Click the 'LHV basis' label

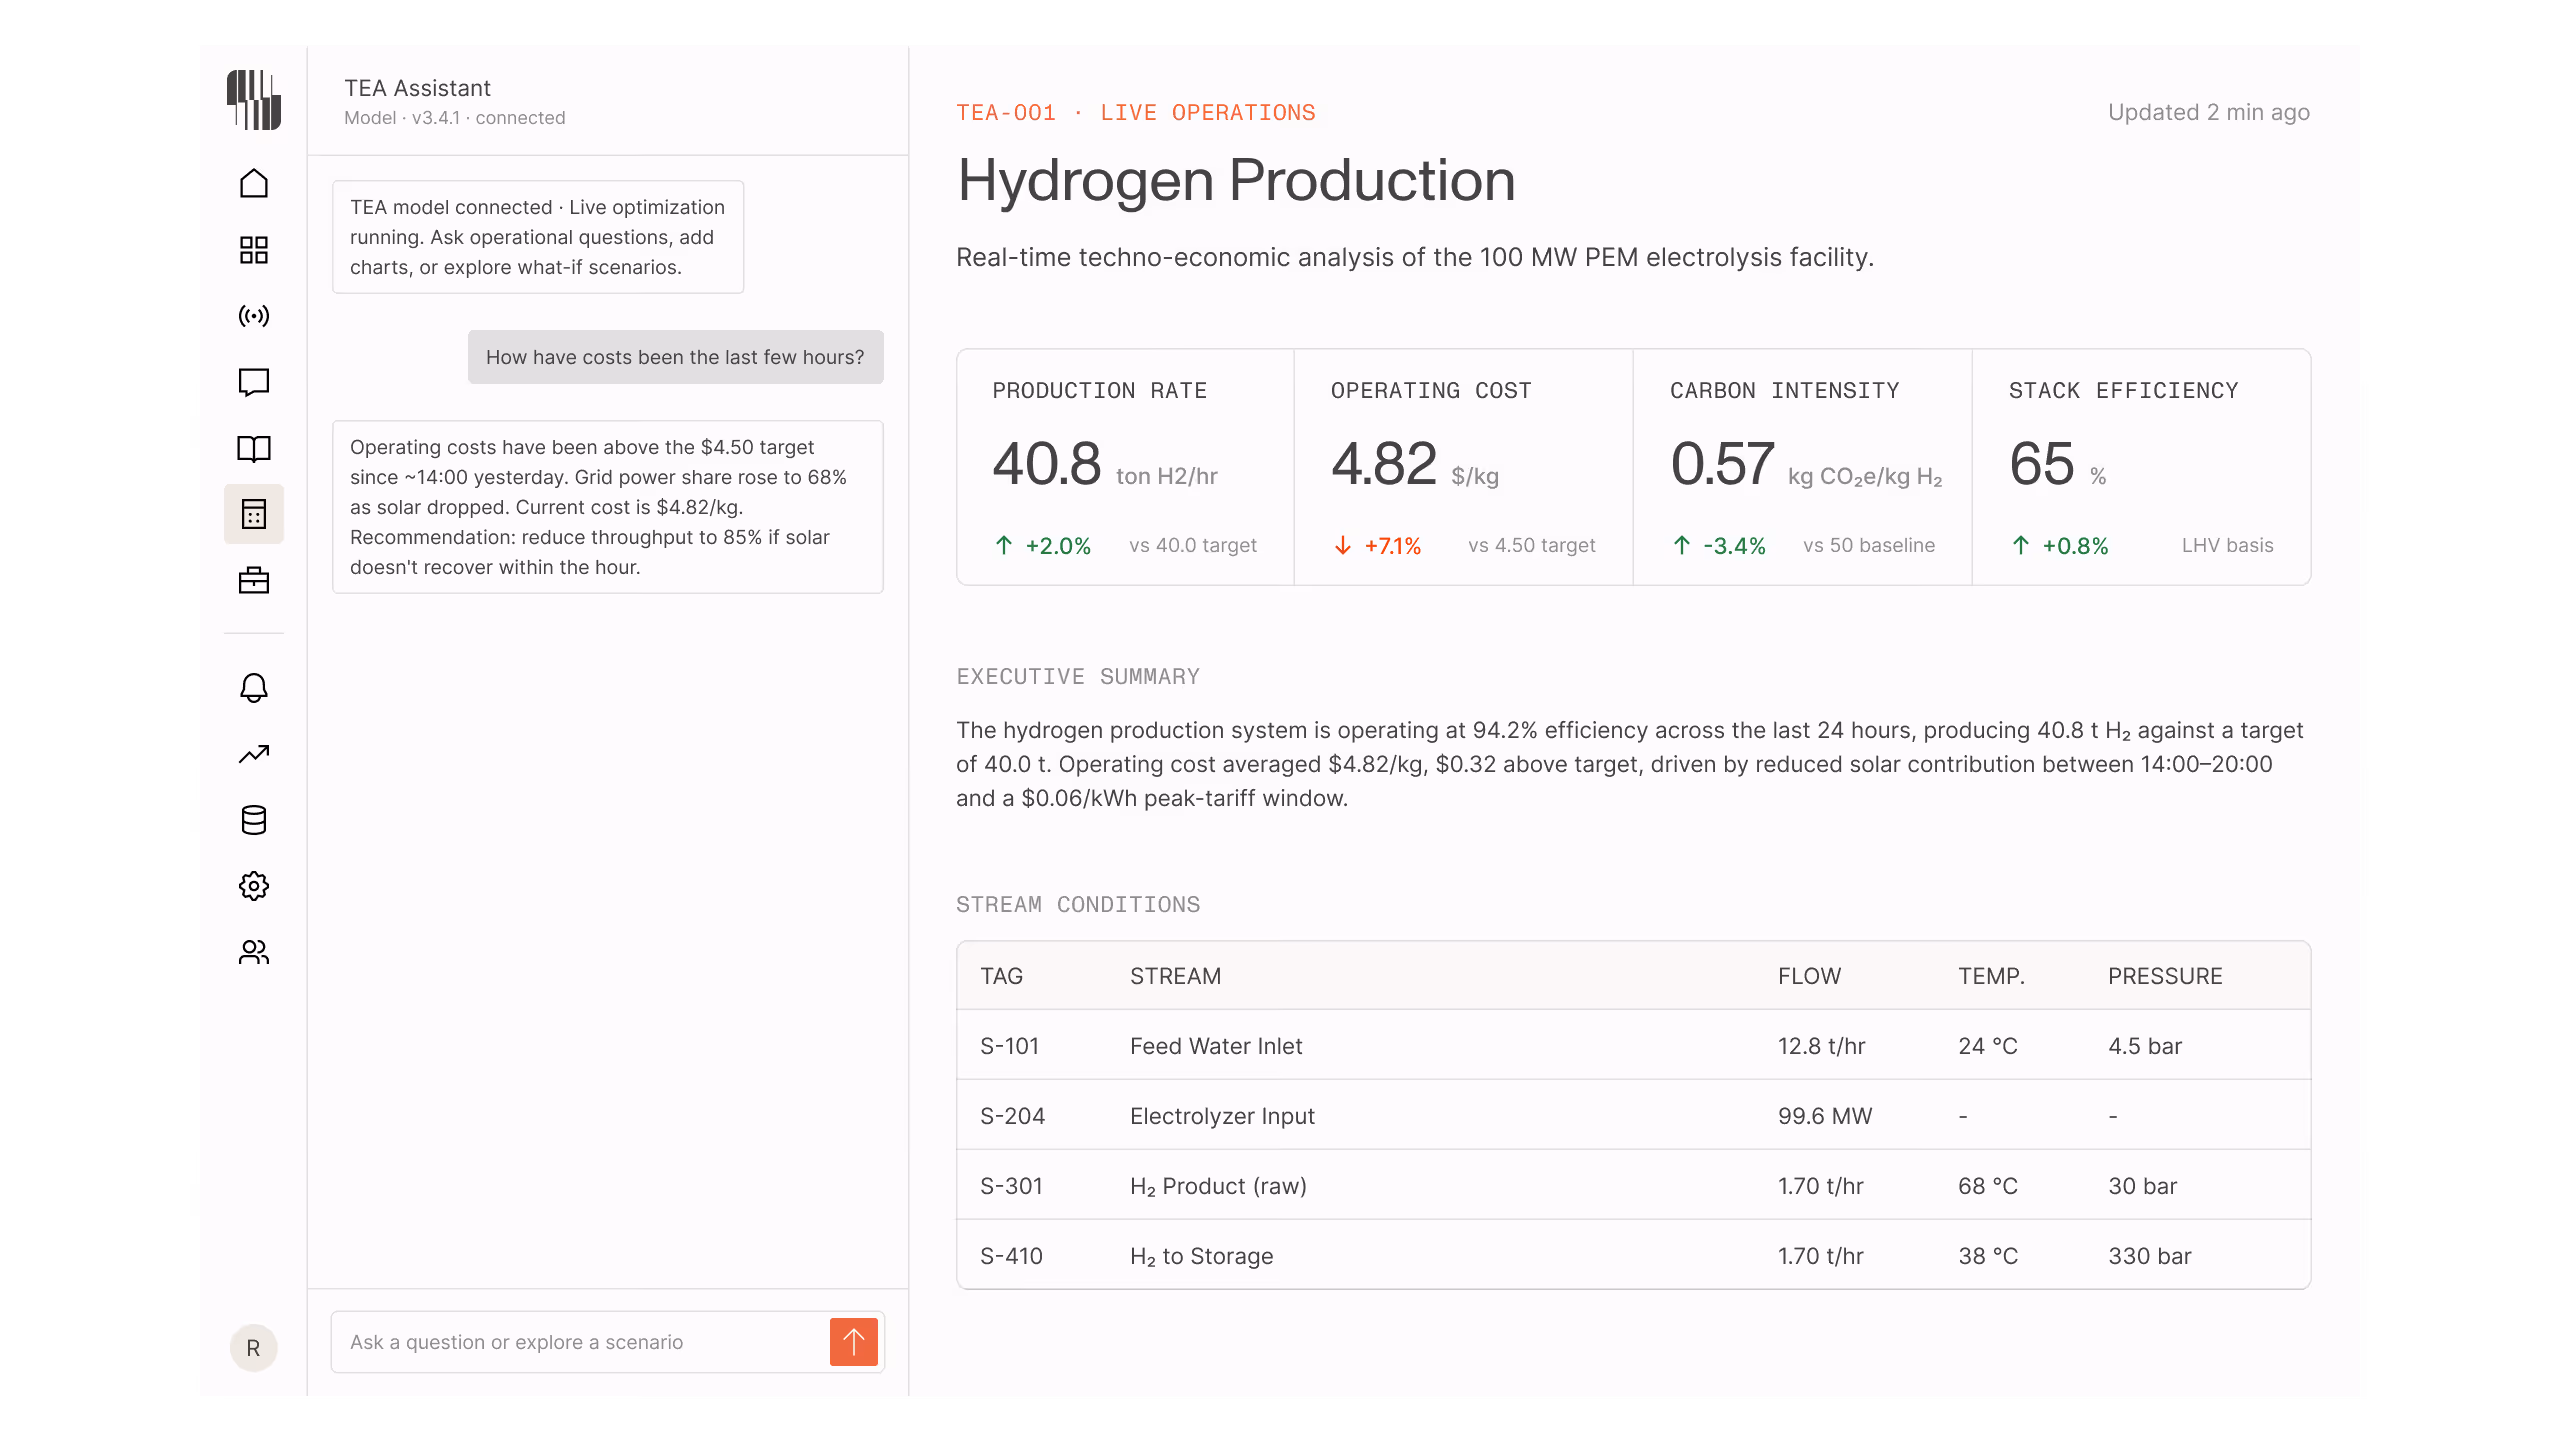(2228, 546)
